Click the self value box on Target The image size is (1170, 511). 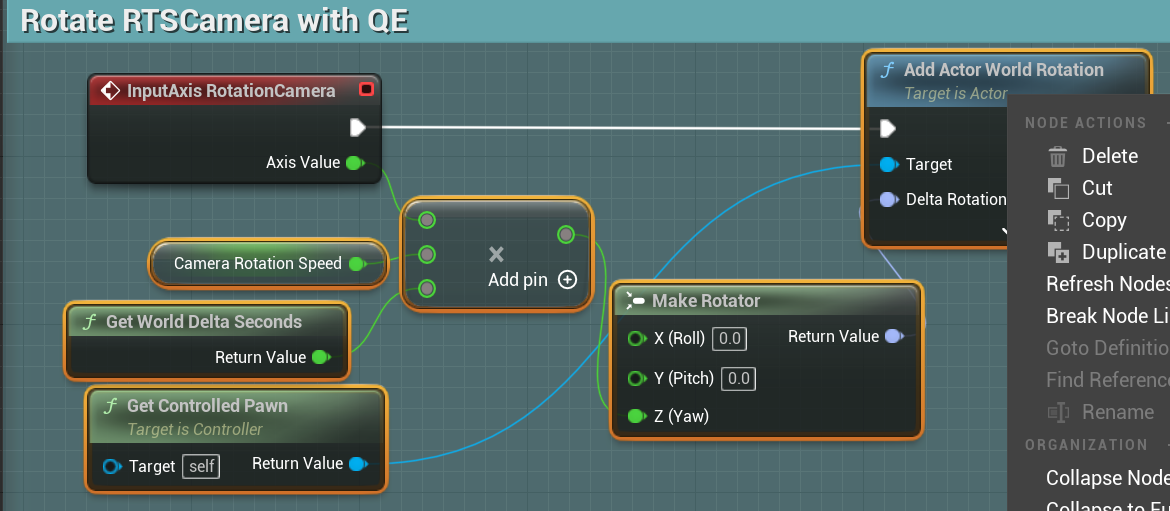click(201, 467)
